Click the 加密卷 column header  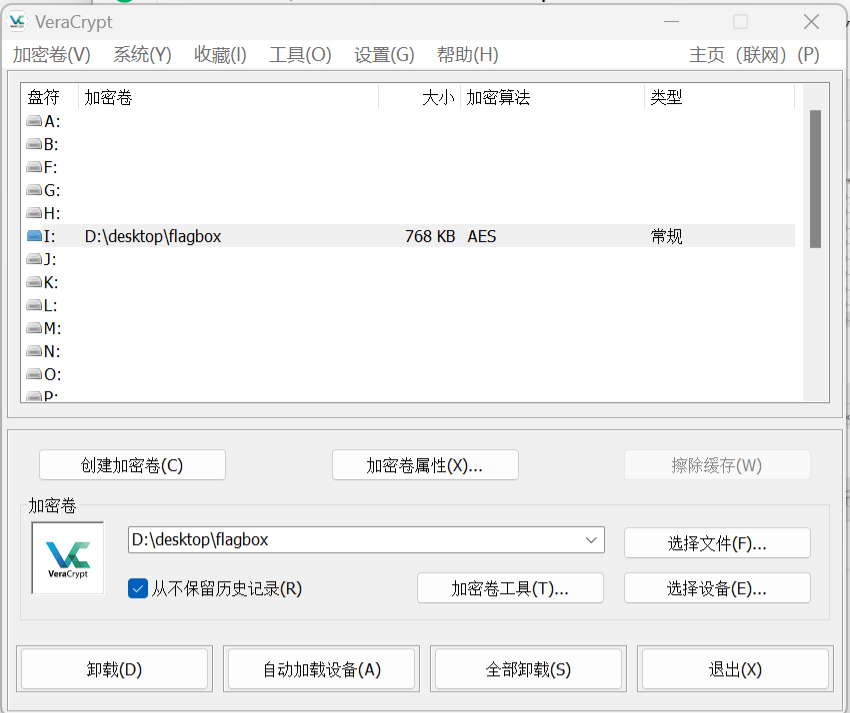pyautogui.click(x=228, y=97)
